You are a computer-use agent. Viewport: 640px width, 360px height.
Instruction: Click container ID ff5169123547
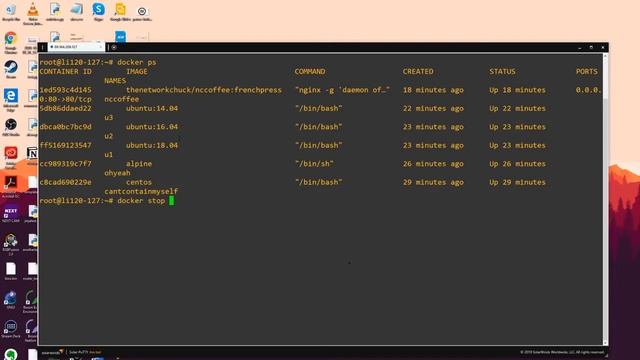(66, 145)
